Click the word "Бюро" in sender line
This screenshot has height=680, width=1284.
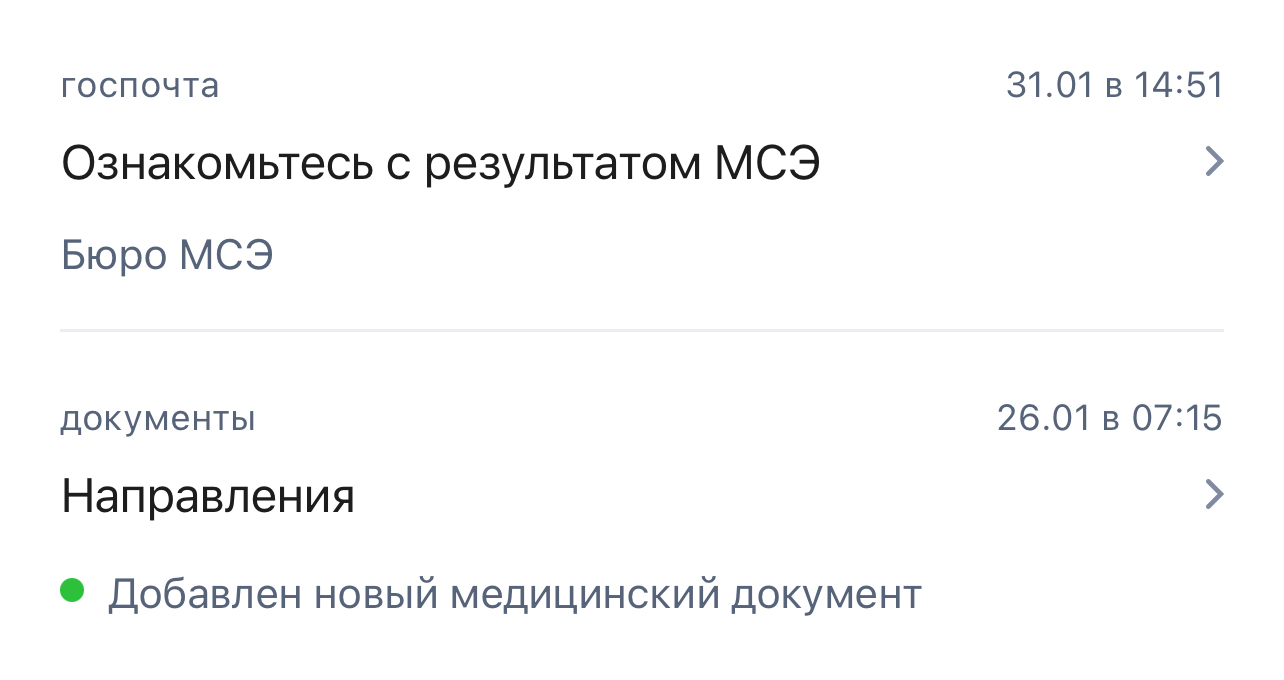tap(114, 257)
